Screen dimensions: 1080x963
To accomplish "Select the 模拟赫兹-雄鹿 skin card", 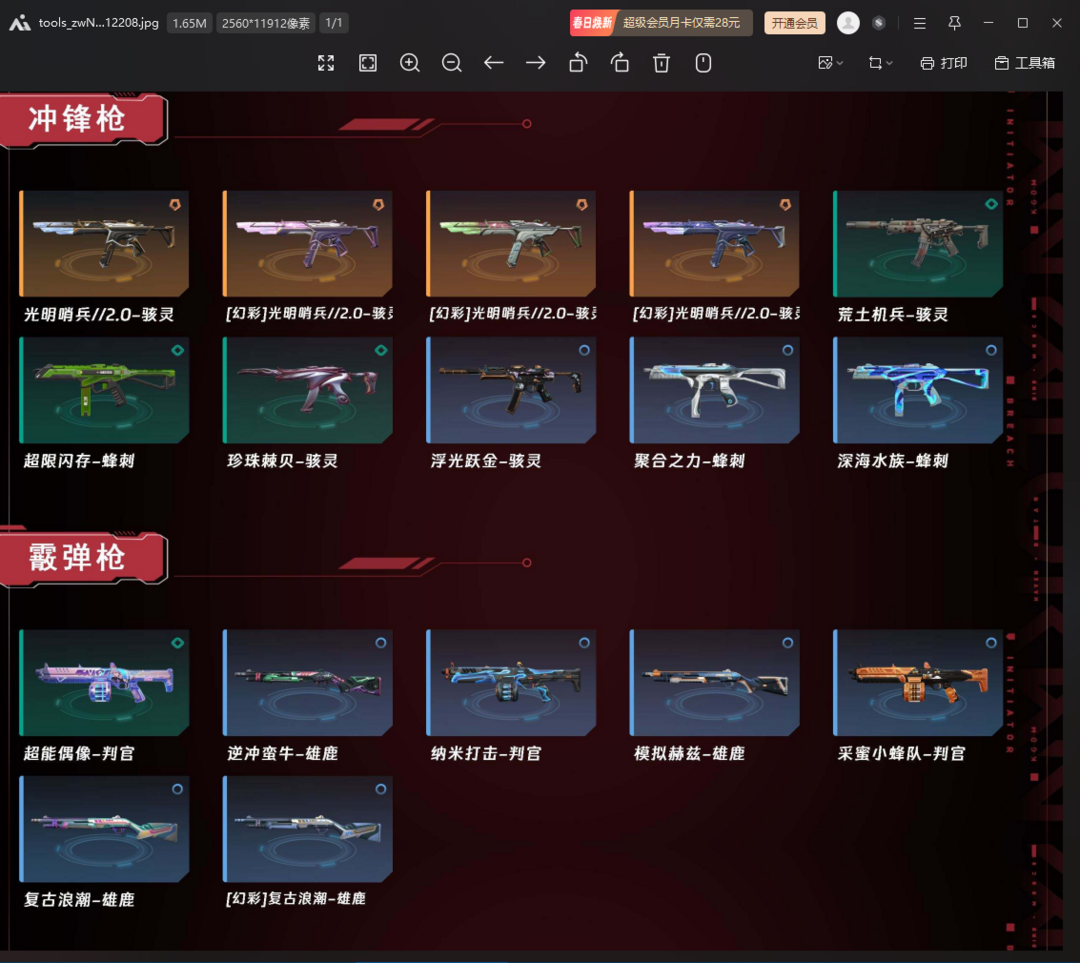I will 714,683.
